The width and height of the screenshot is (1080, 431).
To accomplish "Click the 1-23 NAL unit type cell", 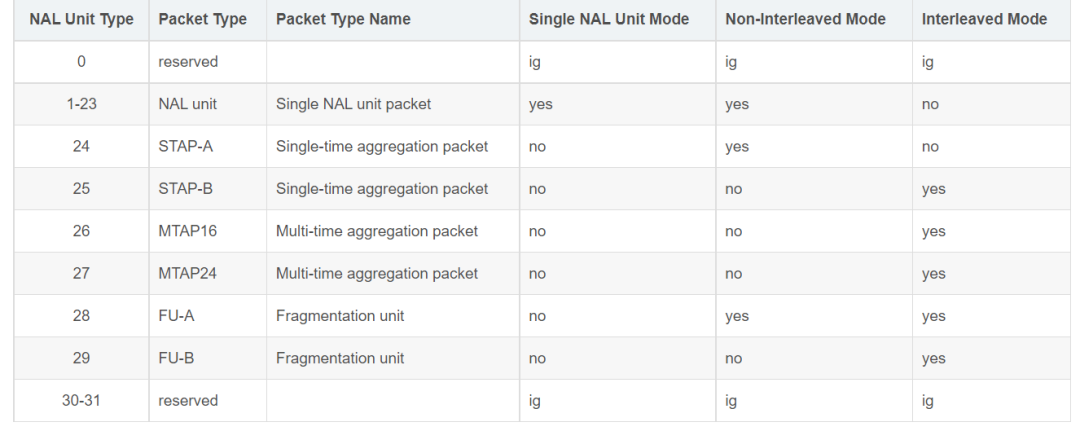I will tap(81, 104).
